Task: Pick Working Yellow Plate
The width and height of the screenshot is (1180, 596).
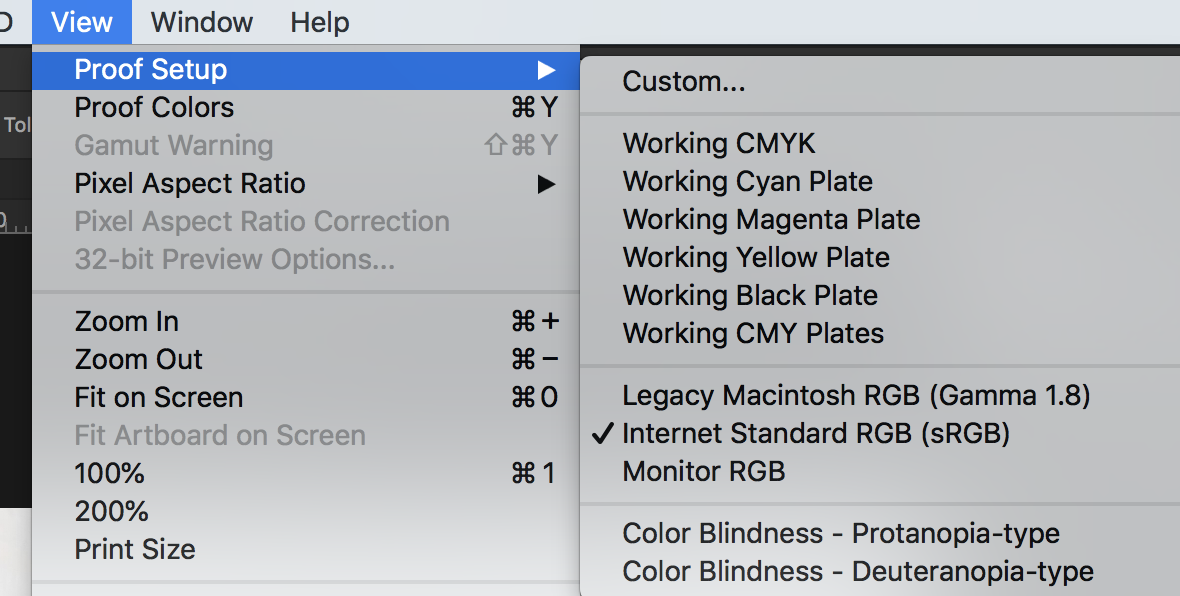Action: (755, 258)
